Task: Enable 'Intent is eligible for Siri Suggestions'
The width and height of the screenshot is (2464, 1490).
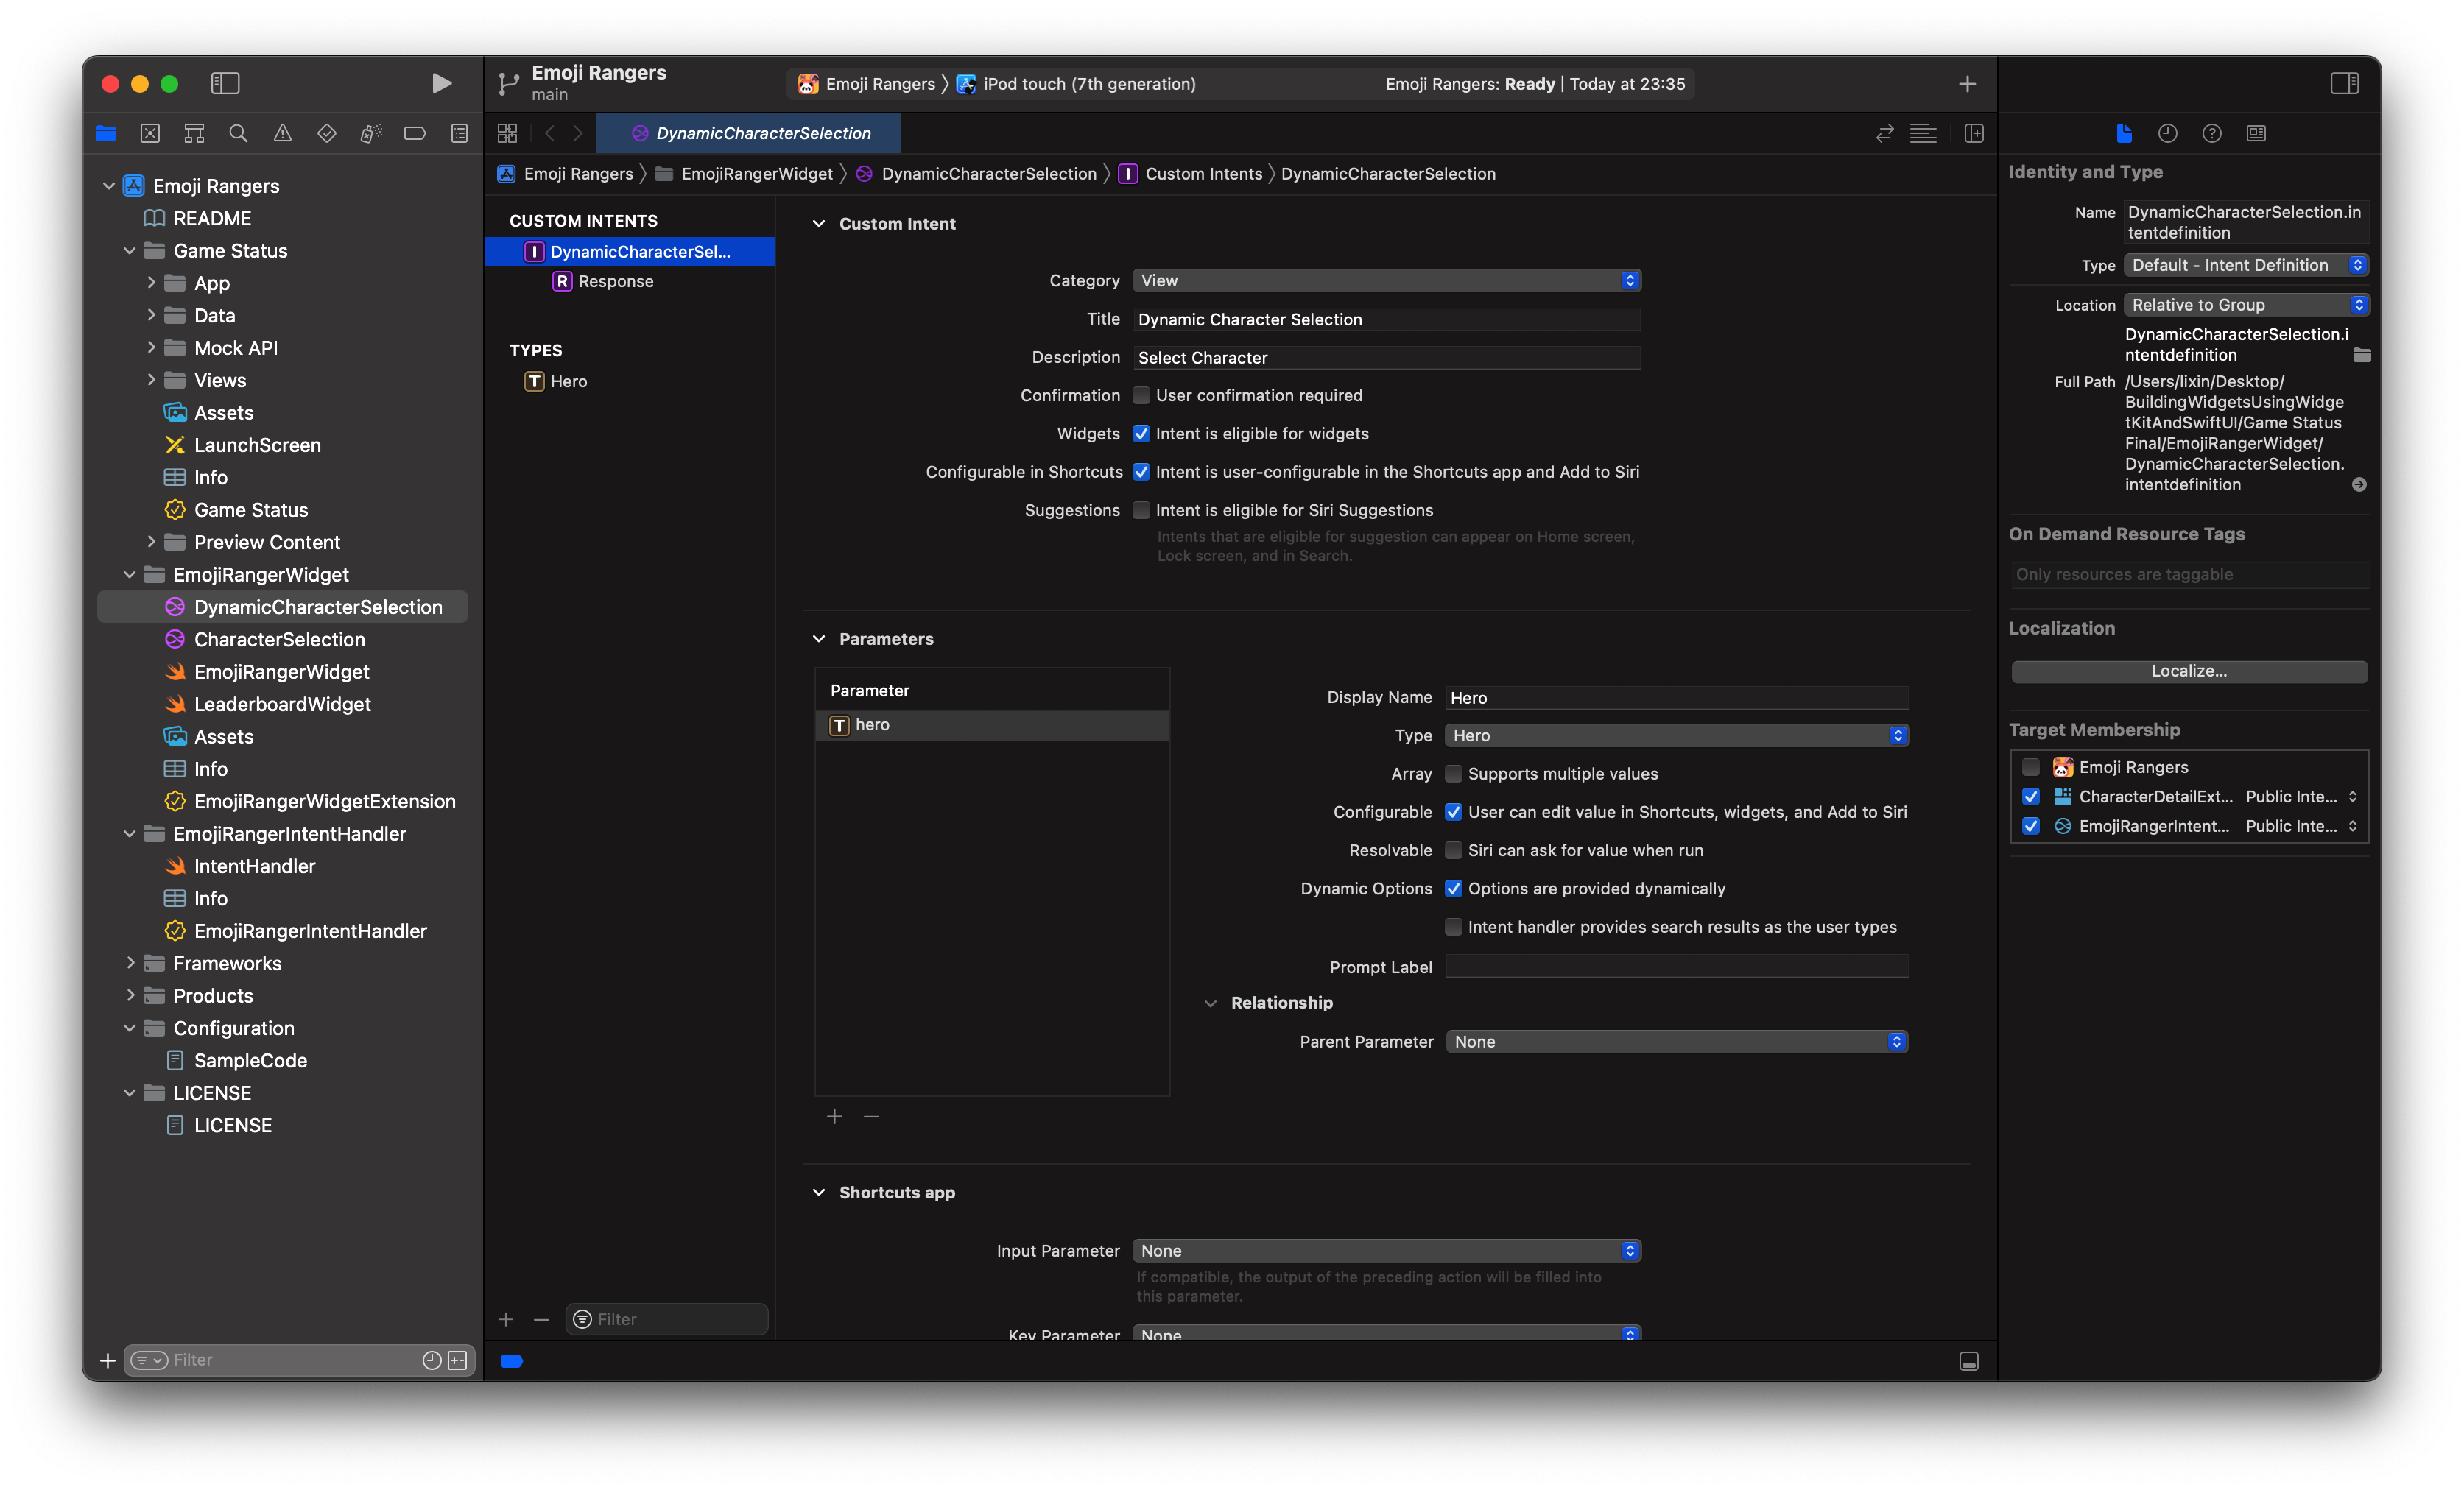Action: (x=1141, y=510)
